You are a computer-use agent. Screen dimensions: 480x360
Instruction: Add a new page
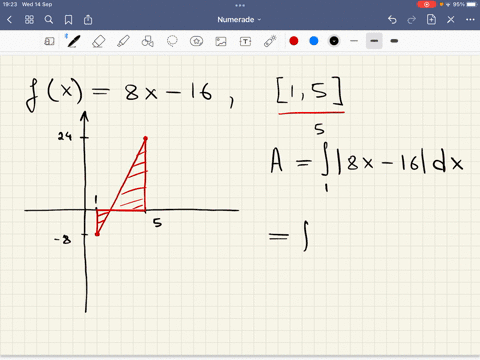point(431,19)
